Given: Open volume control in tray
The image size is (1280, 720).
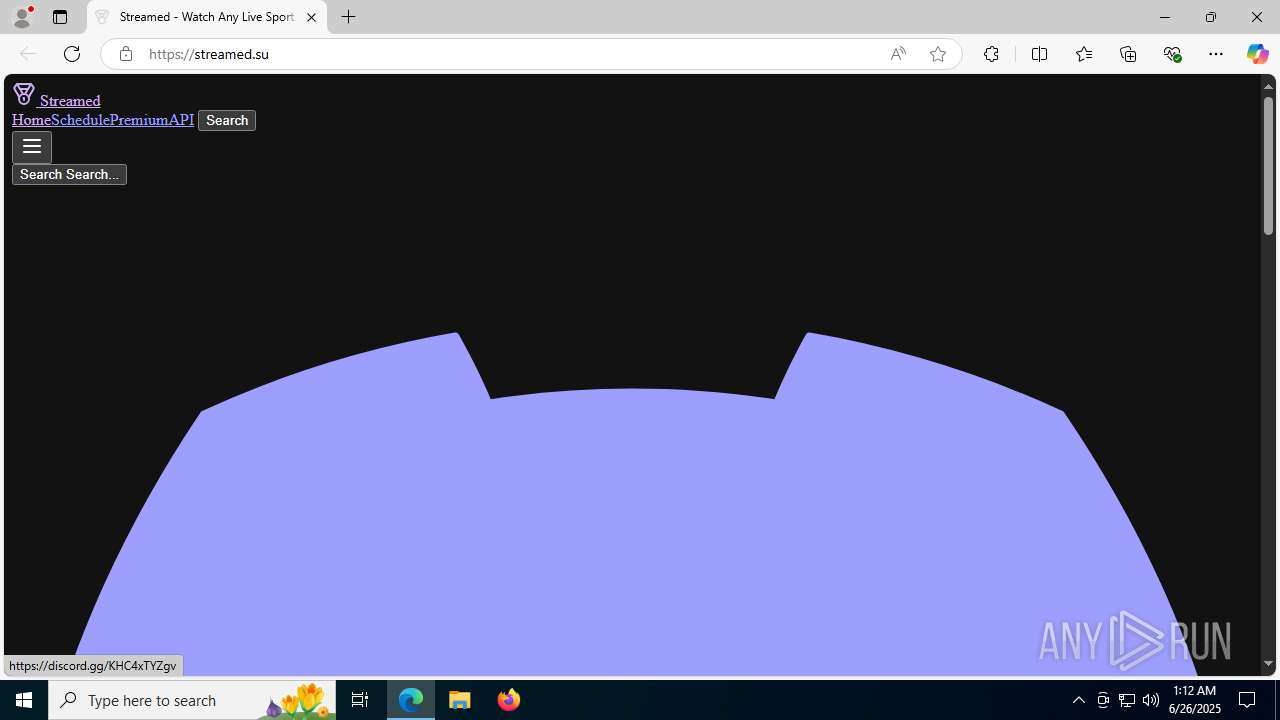Looking at the screenshot, I should click(1151, 700).
